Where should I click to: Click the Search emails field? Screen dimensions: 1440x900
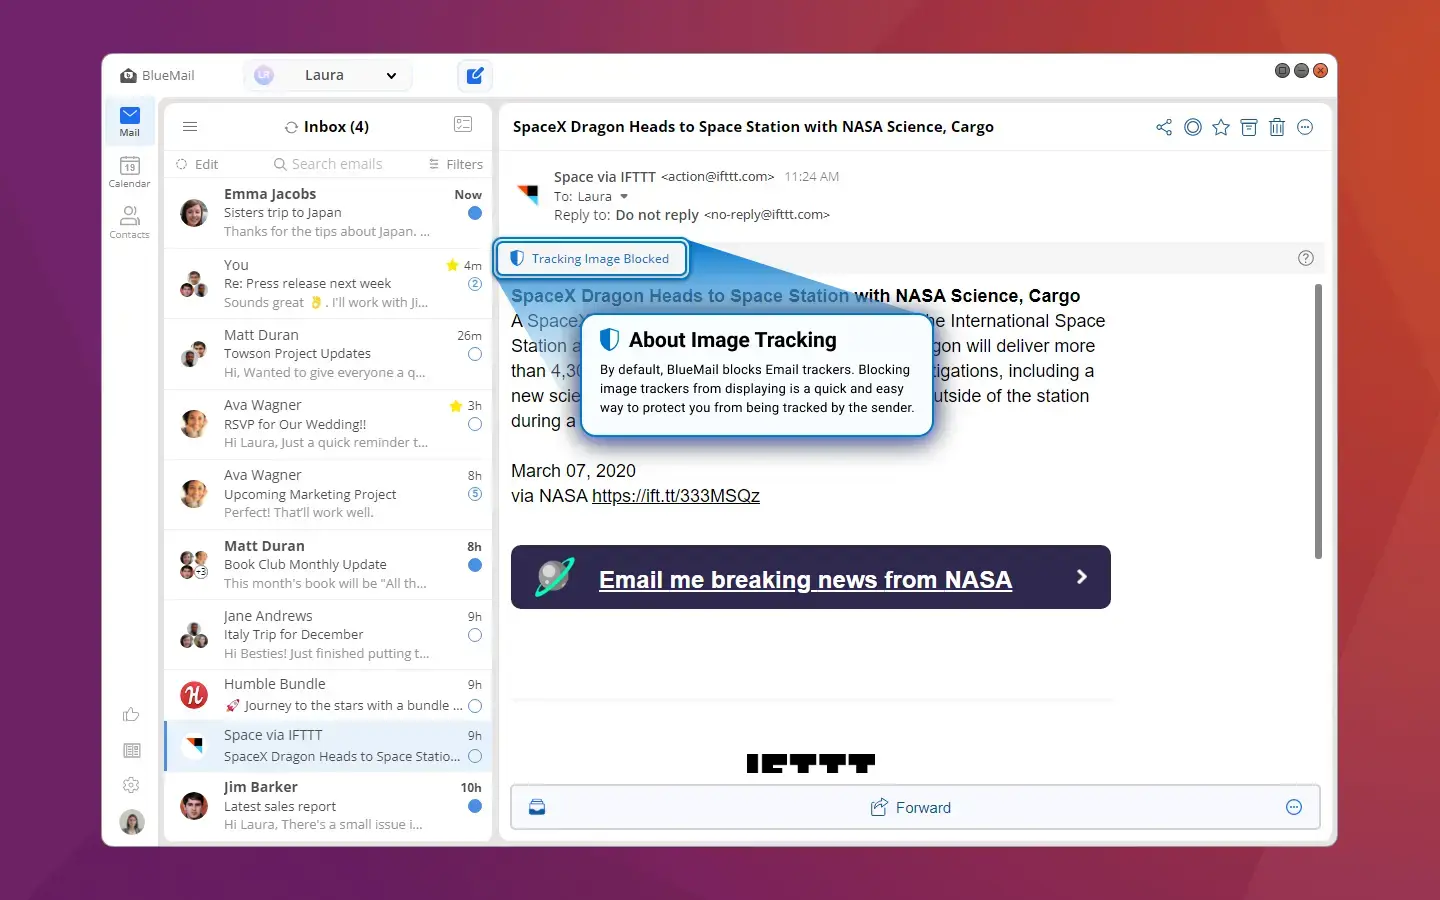click(328, 164)
